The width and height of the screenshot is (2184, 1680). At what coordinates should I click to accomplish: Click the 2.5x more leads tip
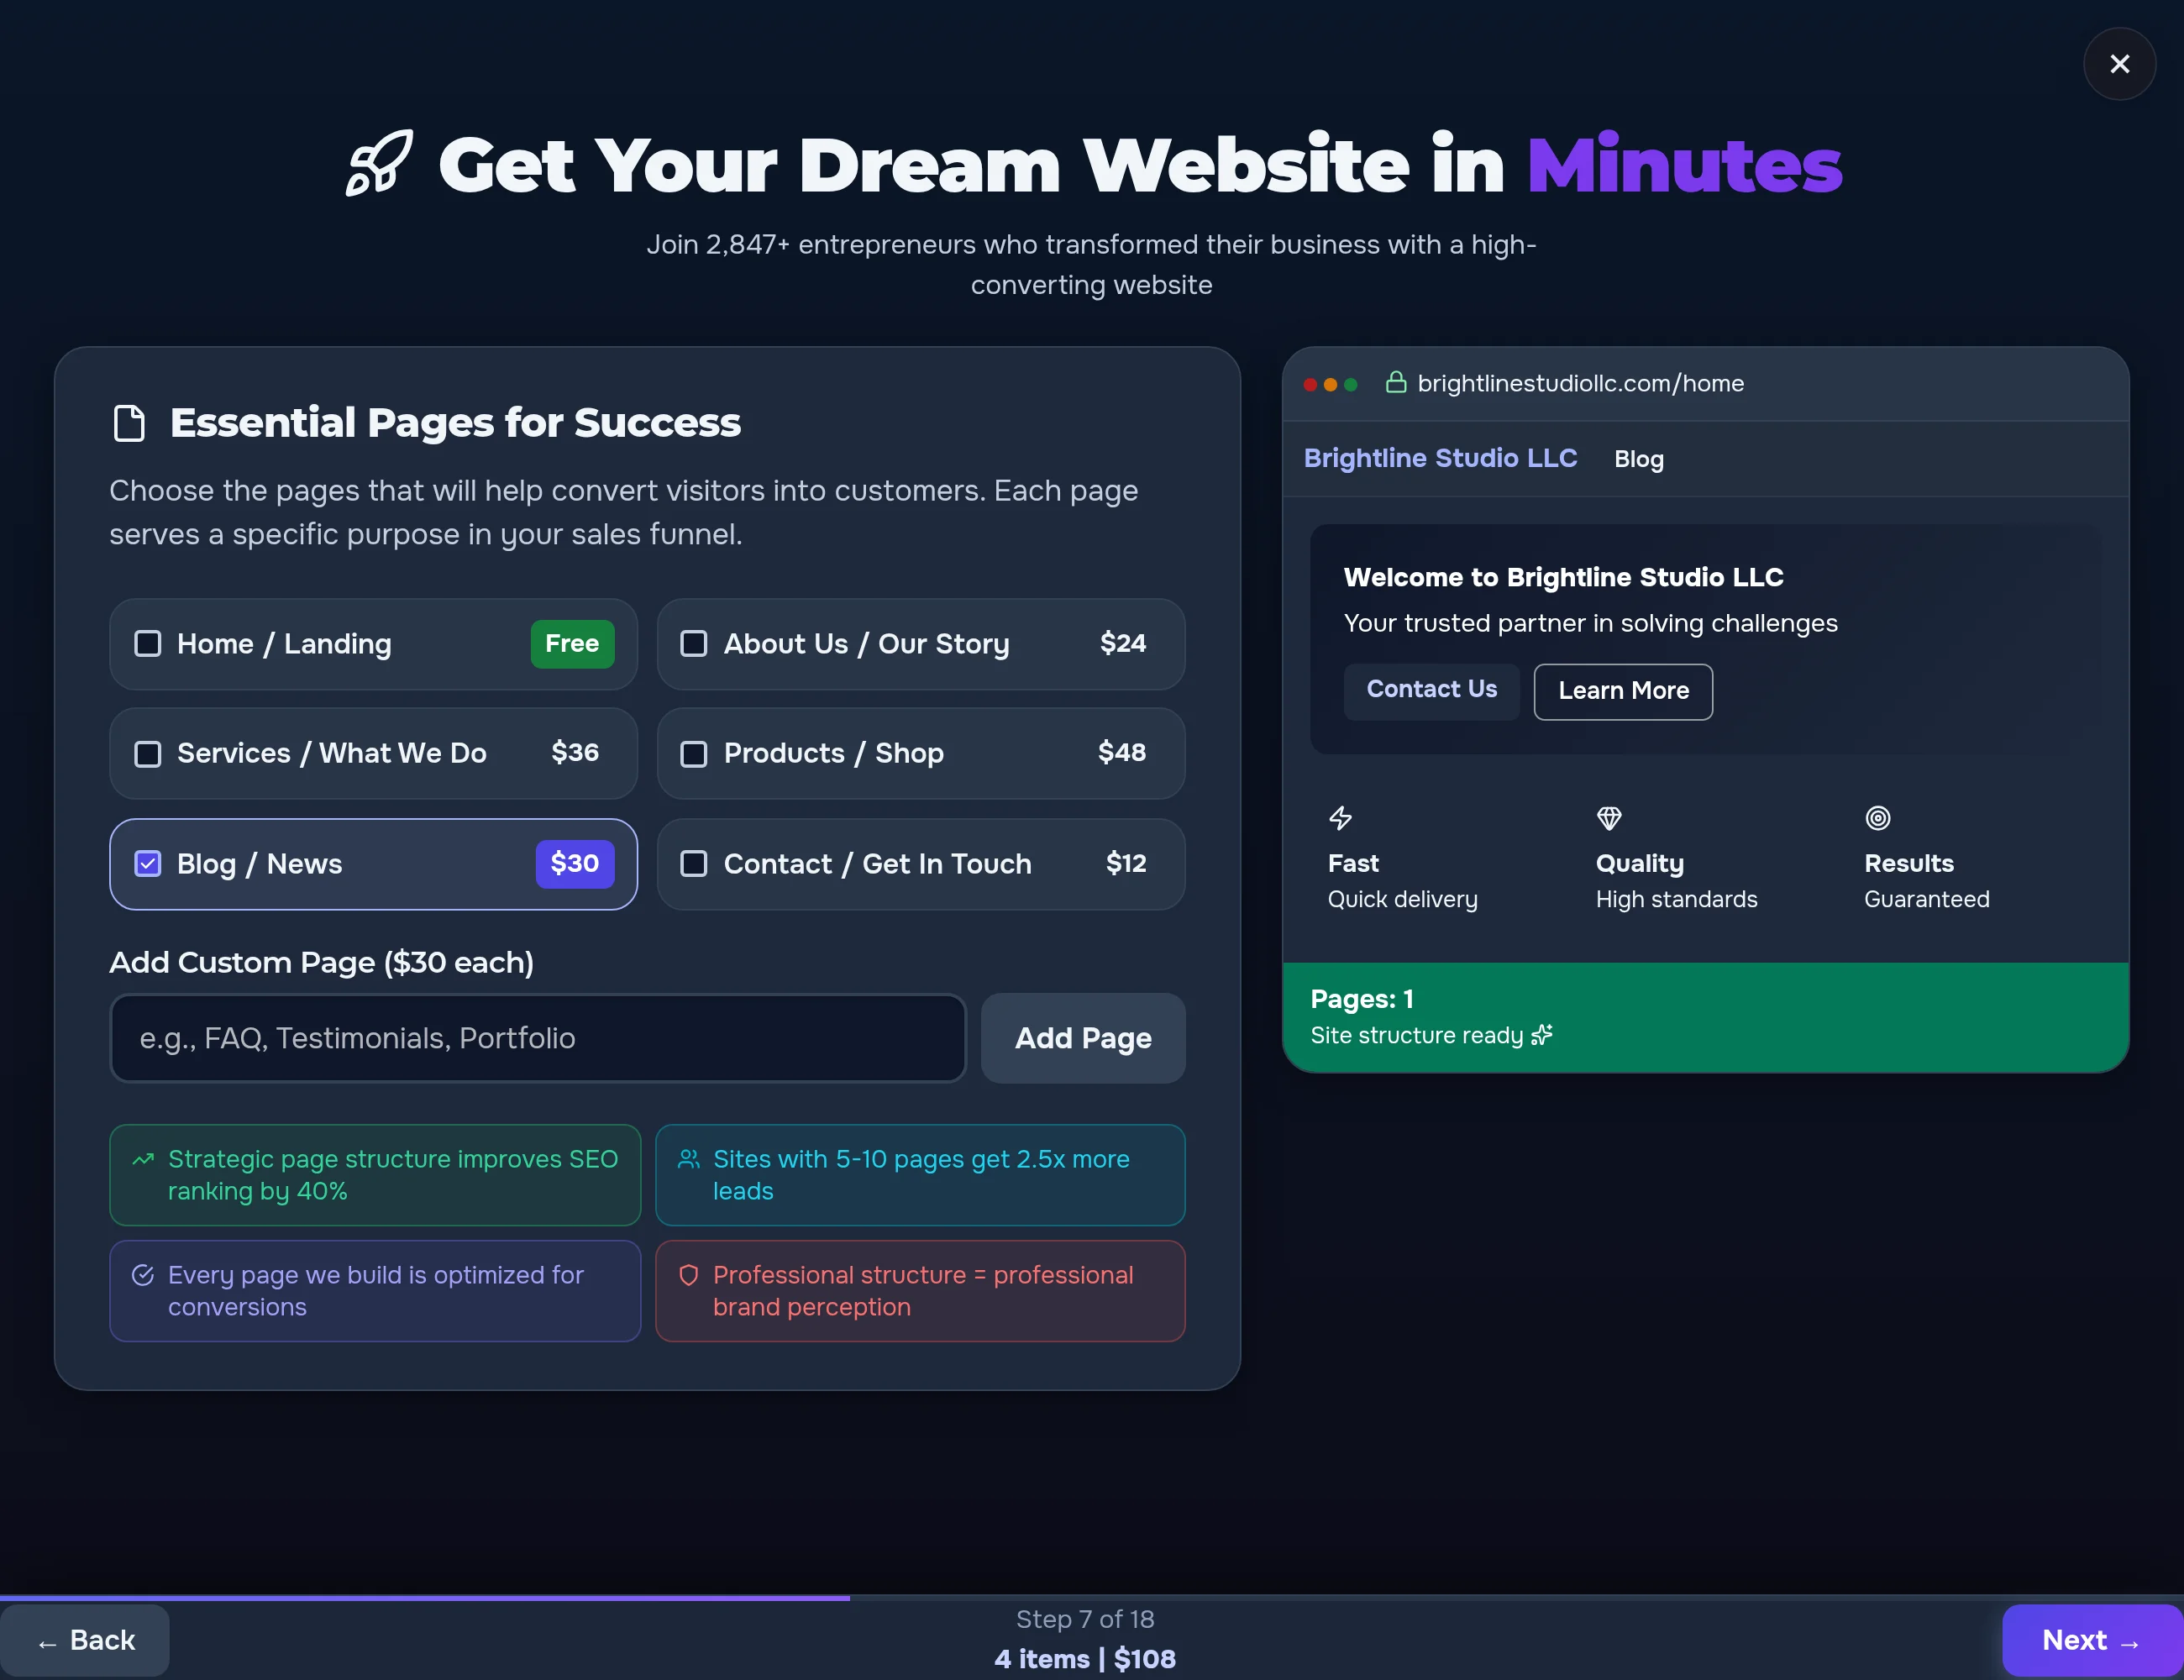pos(920,1175)
